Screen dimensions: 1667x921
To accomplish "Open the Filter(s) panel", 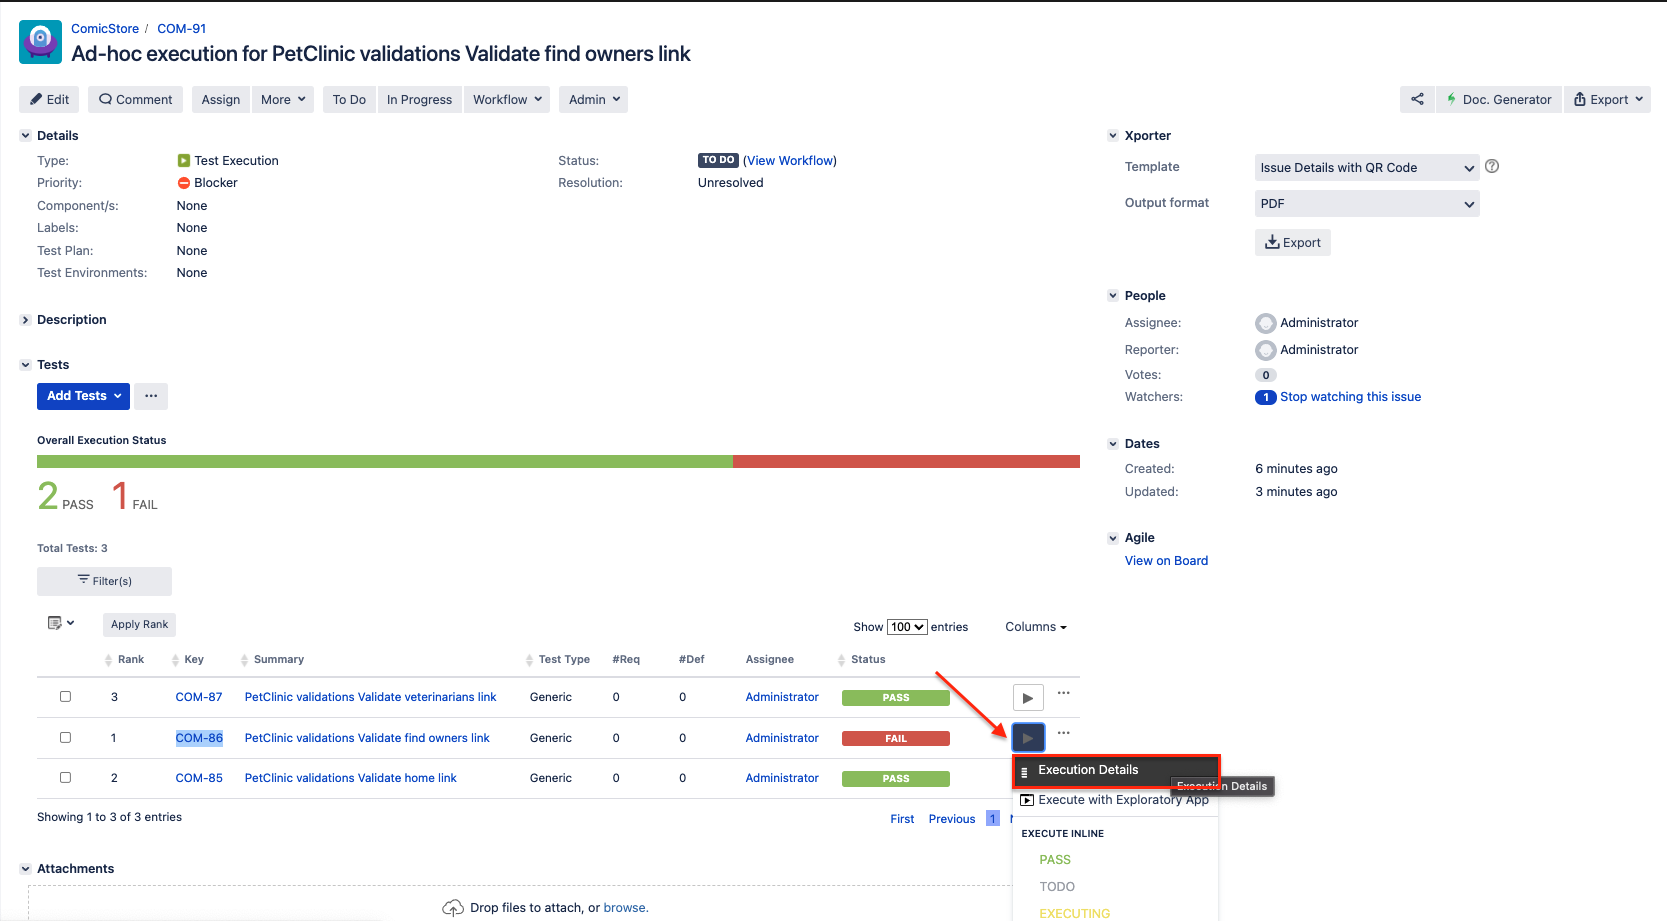I will point(104,581).
